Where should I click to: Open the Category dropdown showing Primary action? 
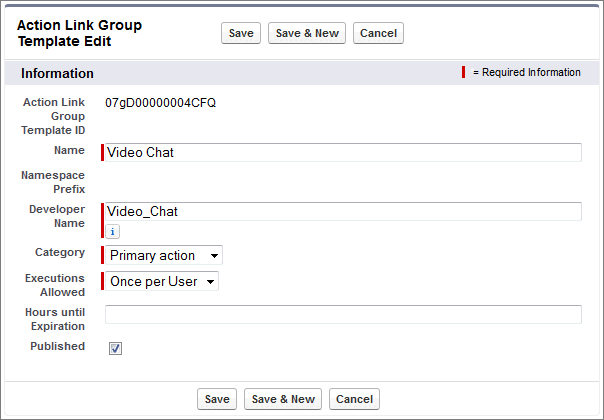click(164, 255)
